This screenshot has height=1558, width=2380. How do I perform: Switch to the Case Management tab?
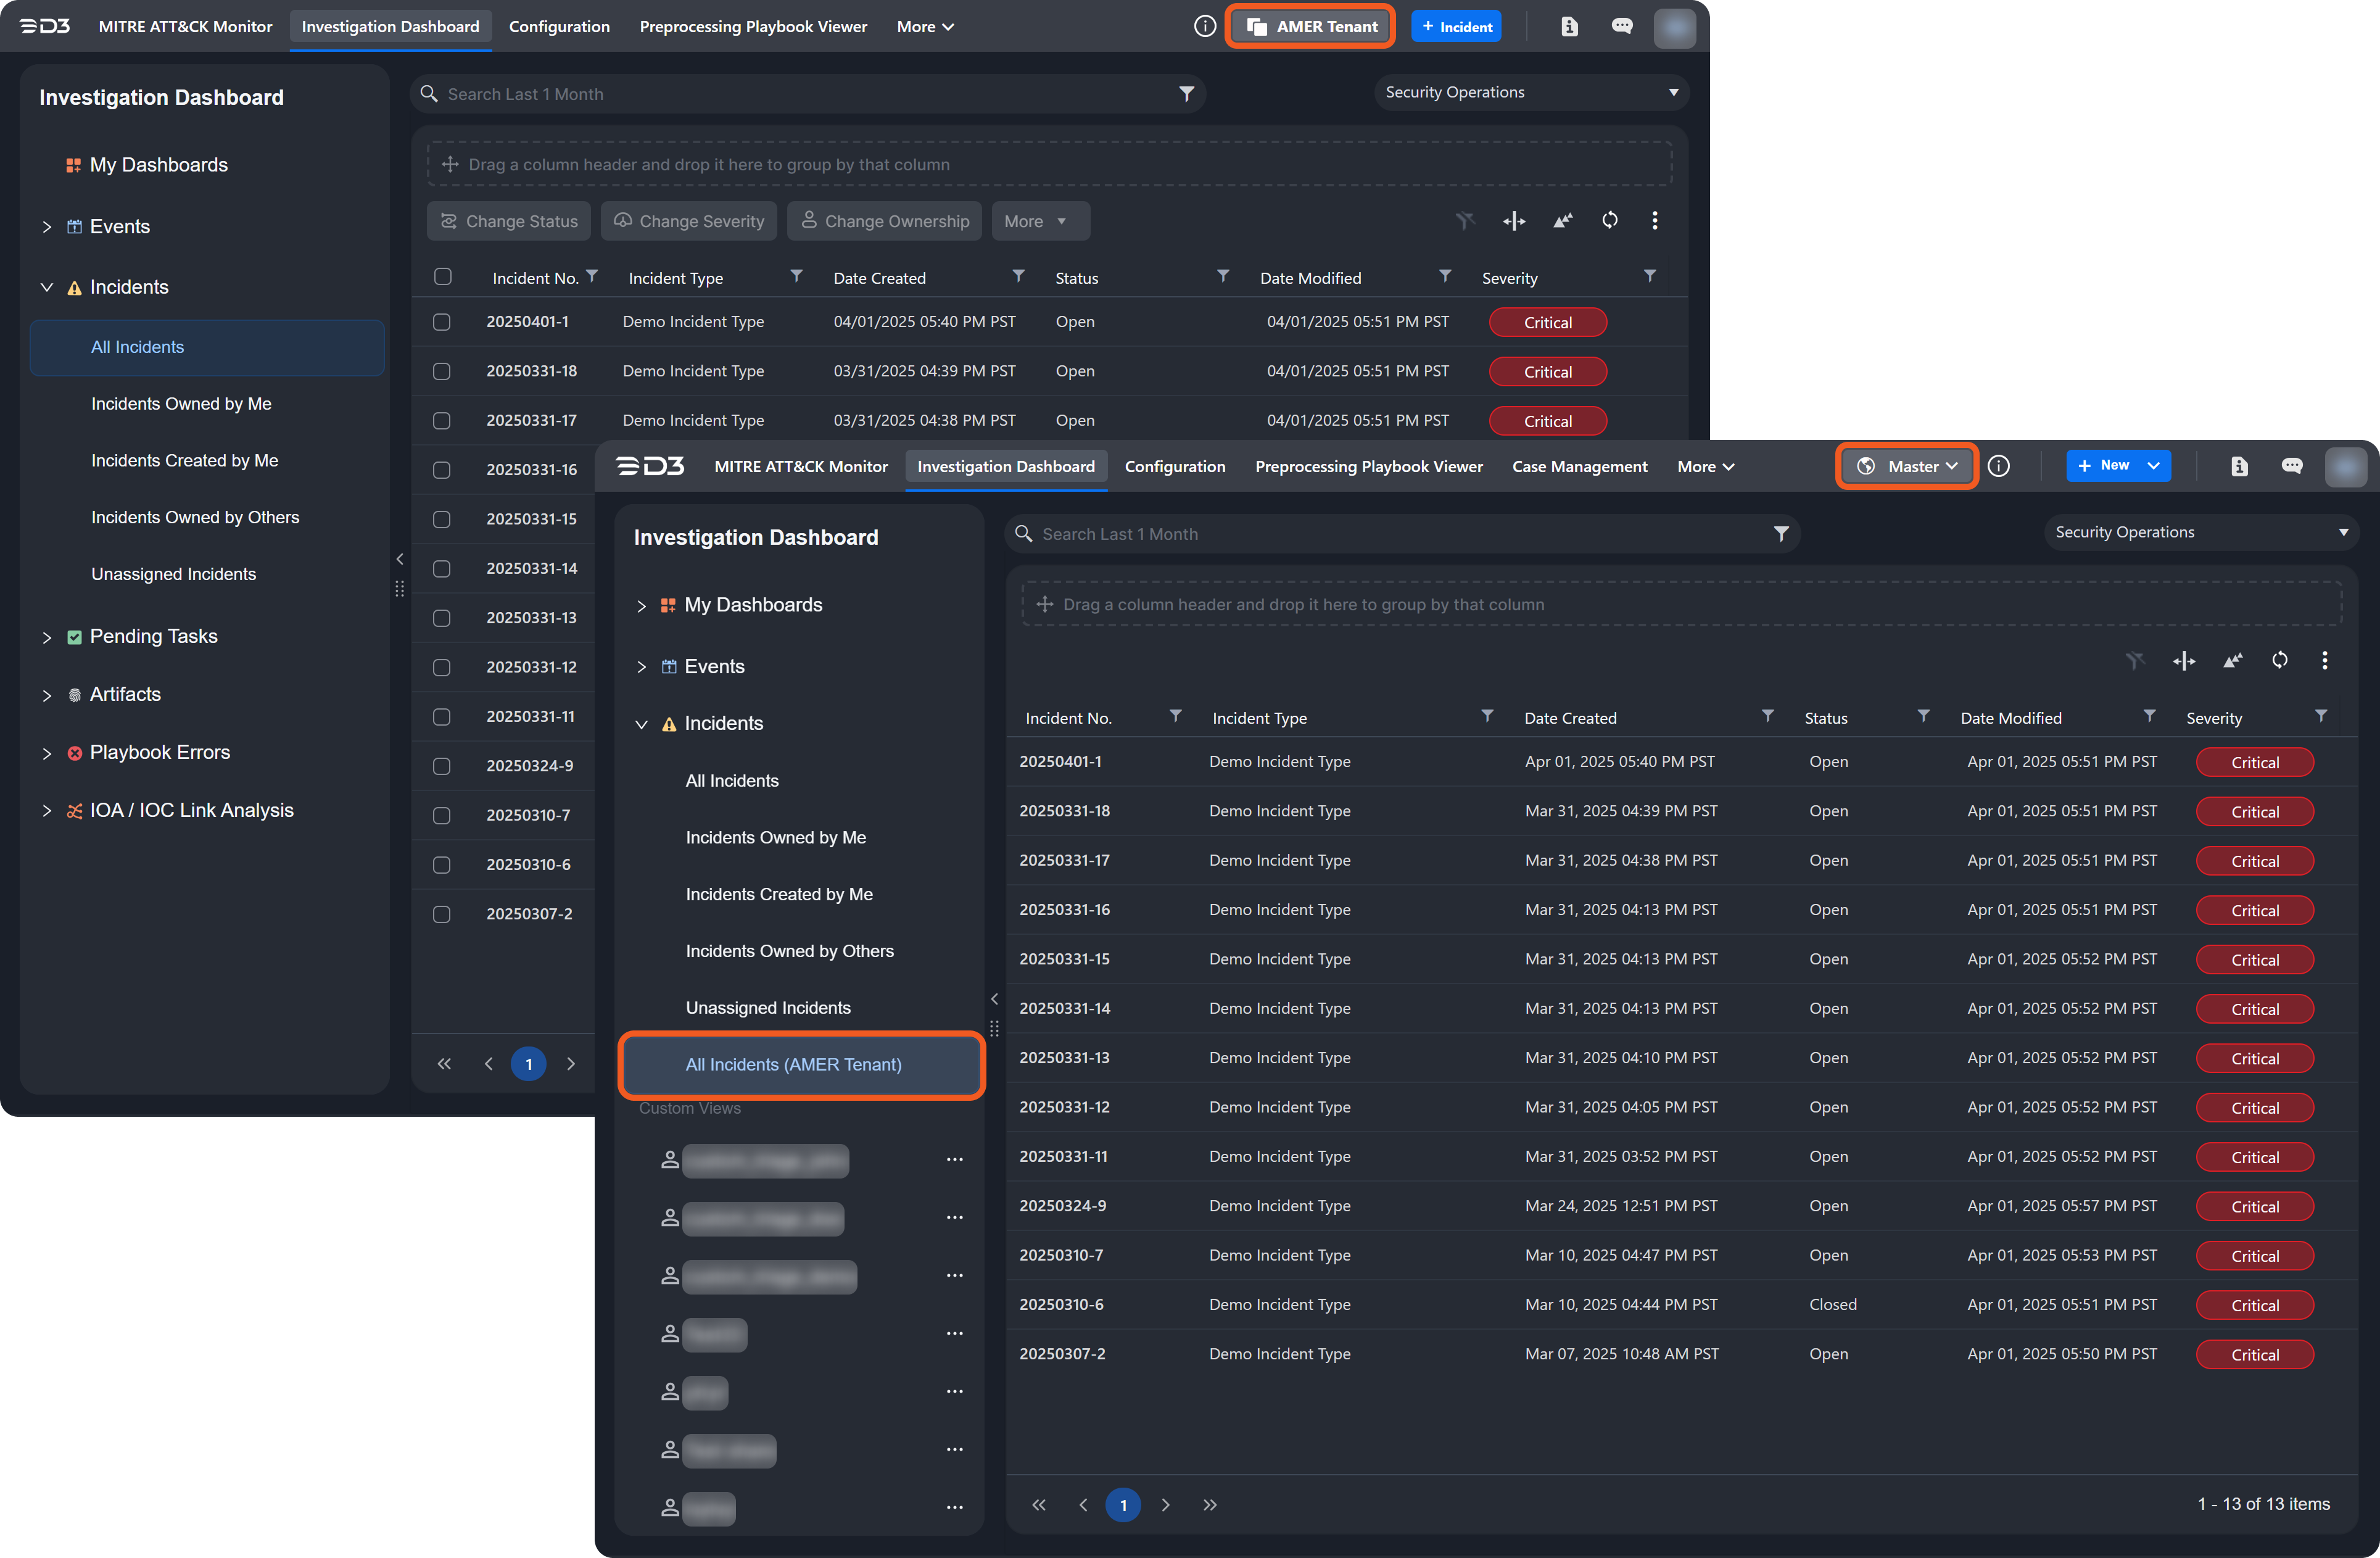click(x=1579, y=466)
